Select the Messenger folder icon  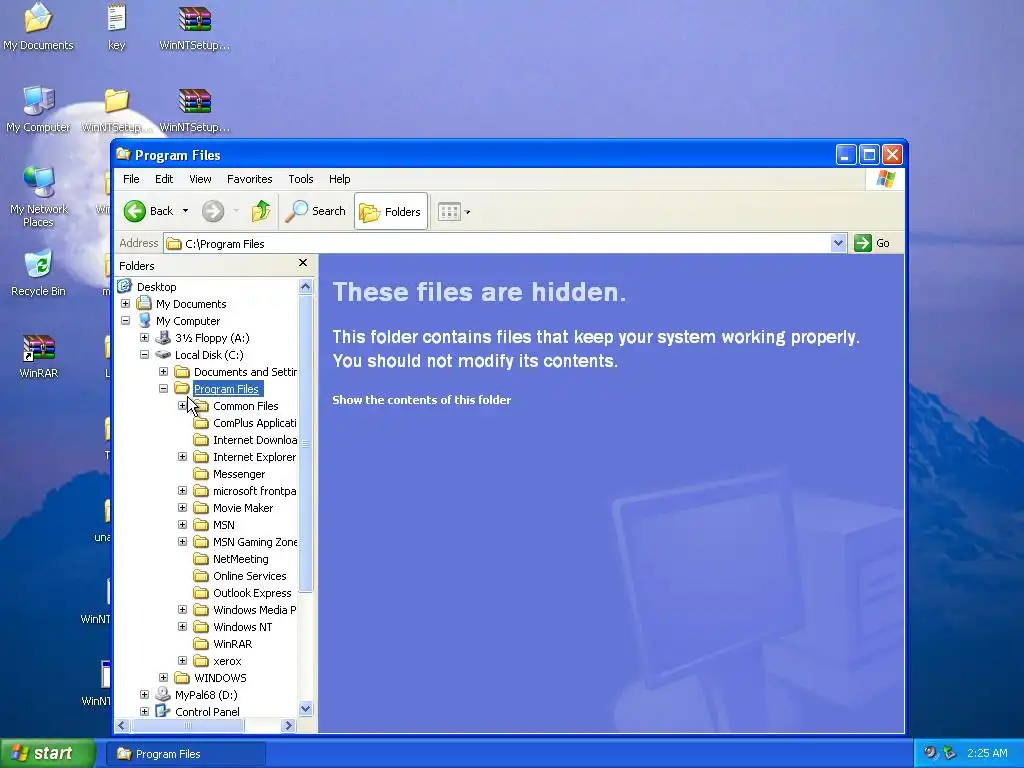[x=201, y=473]
